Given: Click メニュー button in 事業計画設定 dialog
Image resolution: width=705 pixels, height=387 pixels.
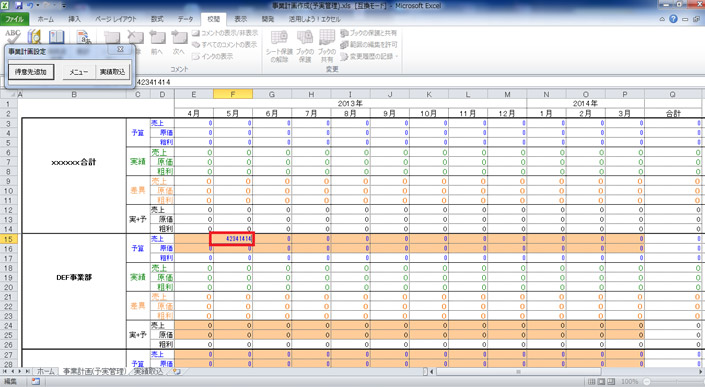Looking at the screenshot, I should 79,72.
